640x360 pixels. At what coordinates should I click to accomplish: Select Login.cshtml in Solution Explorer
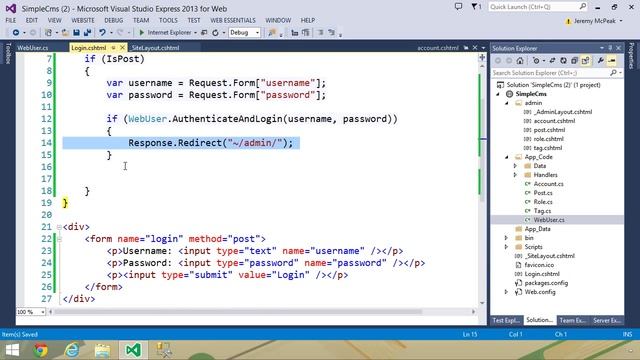tap(542, 274)
